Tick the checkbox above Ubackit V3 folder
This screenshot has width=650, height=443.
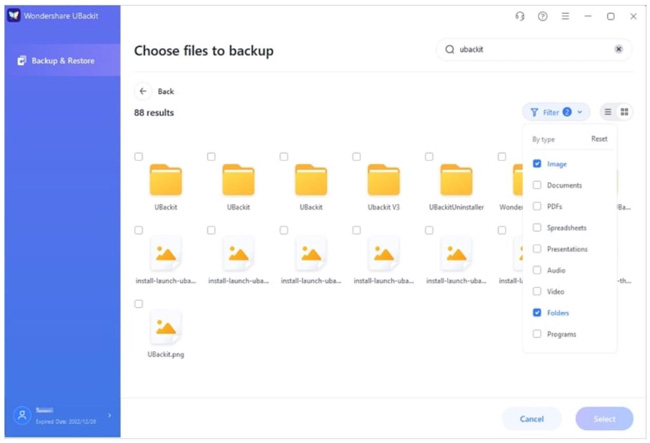pyautogui.click(x=357, y=157)
